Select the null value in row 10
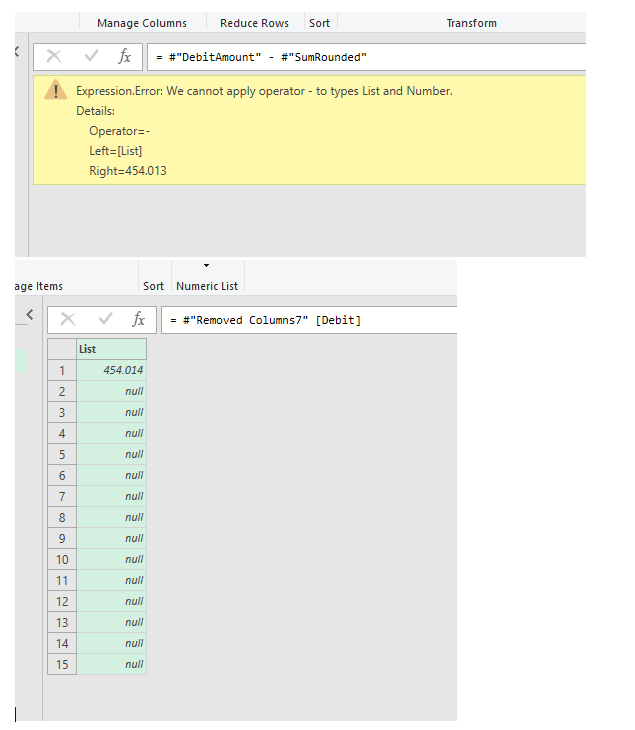Image resolution: width=635 pixels, height=730 pixels. [112, 559]
